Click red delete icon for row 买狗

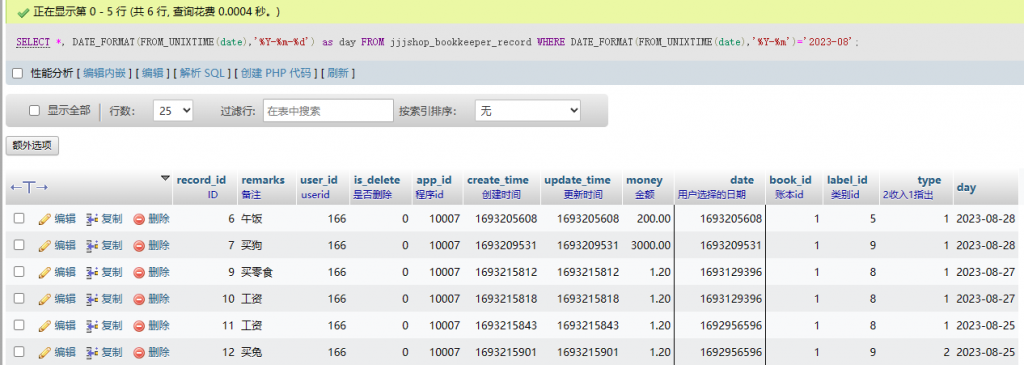coord(139,246)
